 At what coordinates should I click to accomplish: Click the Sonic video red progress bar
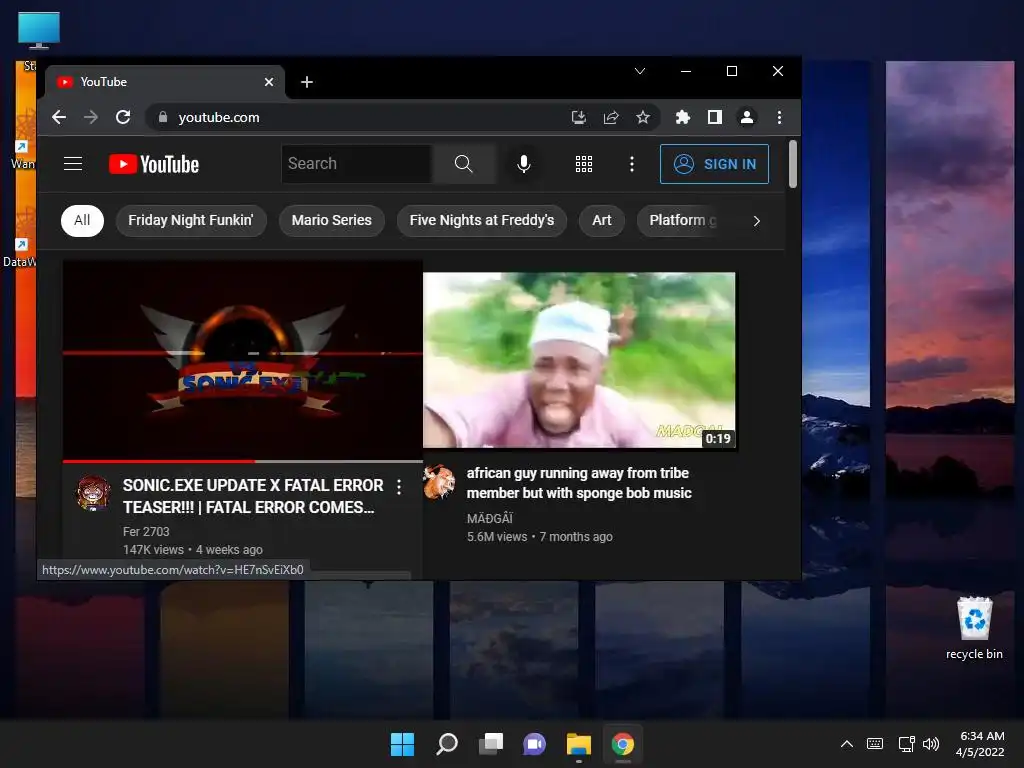pyautogui.click(x=159, y=461)
